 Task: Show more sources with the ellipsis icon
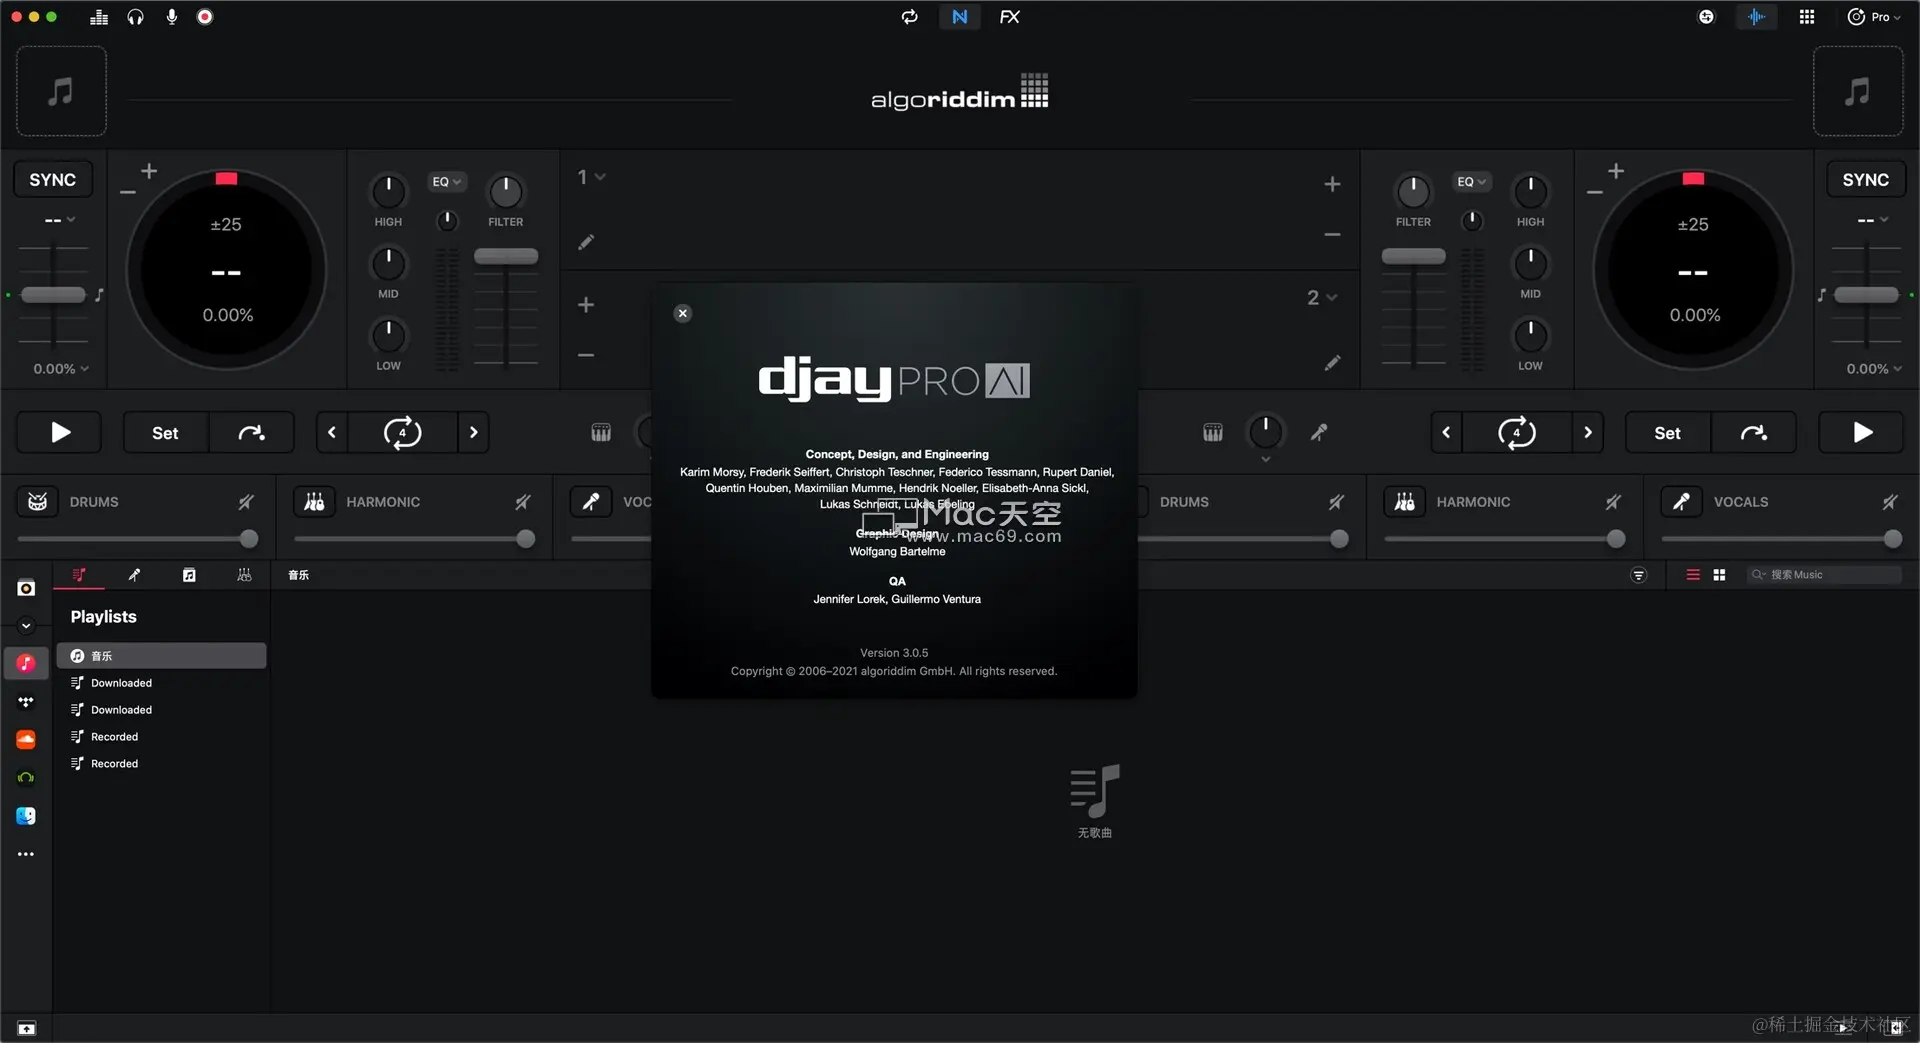click(26, 854)
